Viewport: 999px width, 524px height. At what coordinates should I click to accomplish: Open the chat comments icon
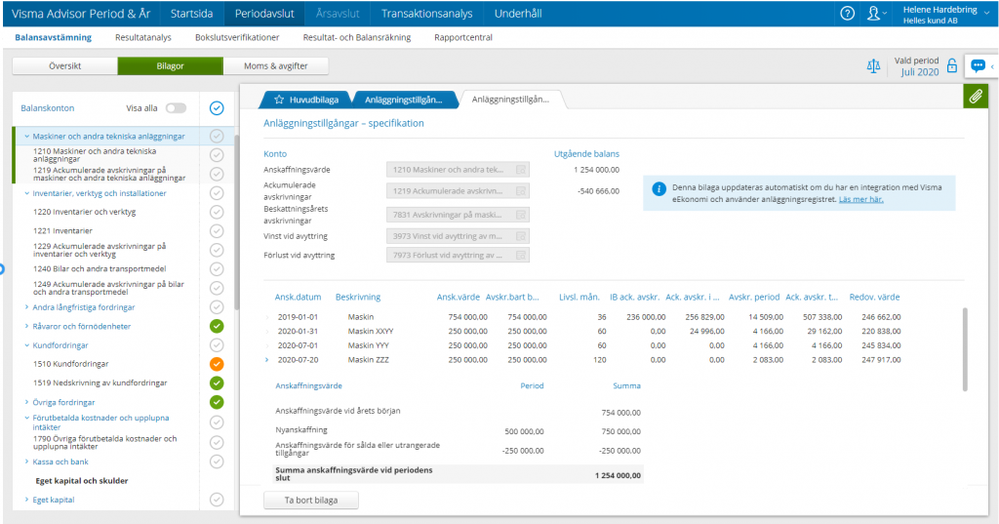click(978, 66)
